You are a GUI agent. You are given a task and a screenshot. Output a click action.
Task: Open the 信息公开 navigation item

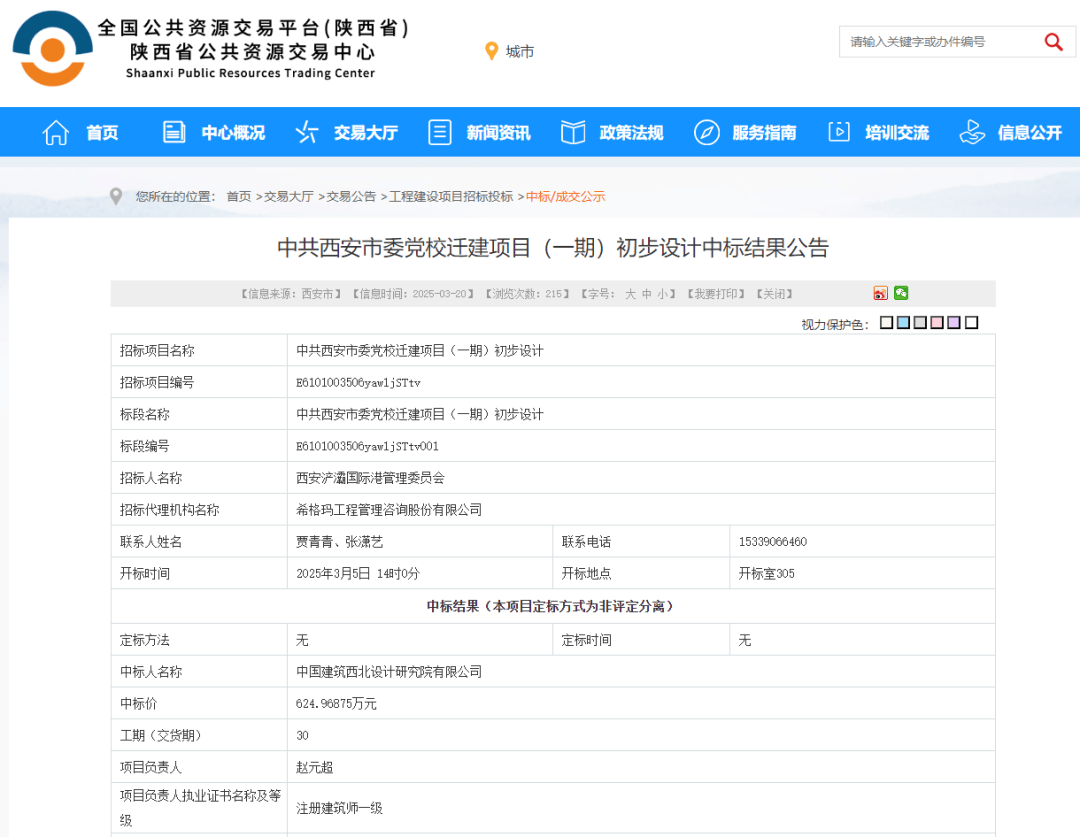click(x=1030, y=132)
